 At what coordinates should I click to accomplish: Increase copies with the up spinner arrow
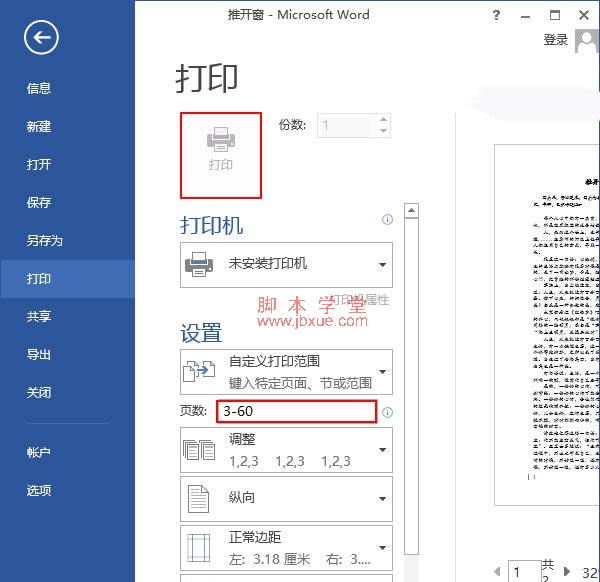383,119
